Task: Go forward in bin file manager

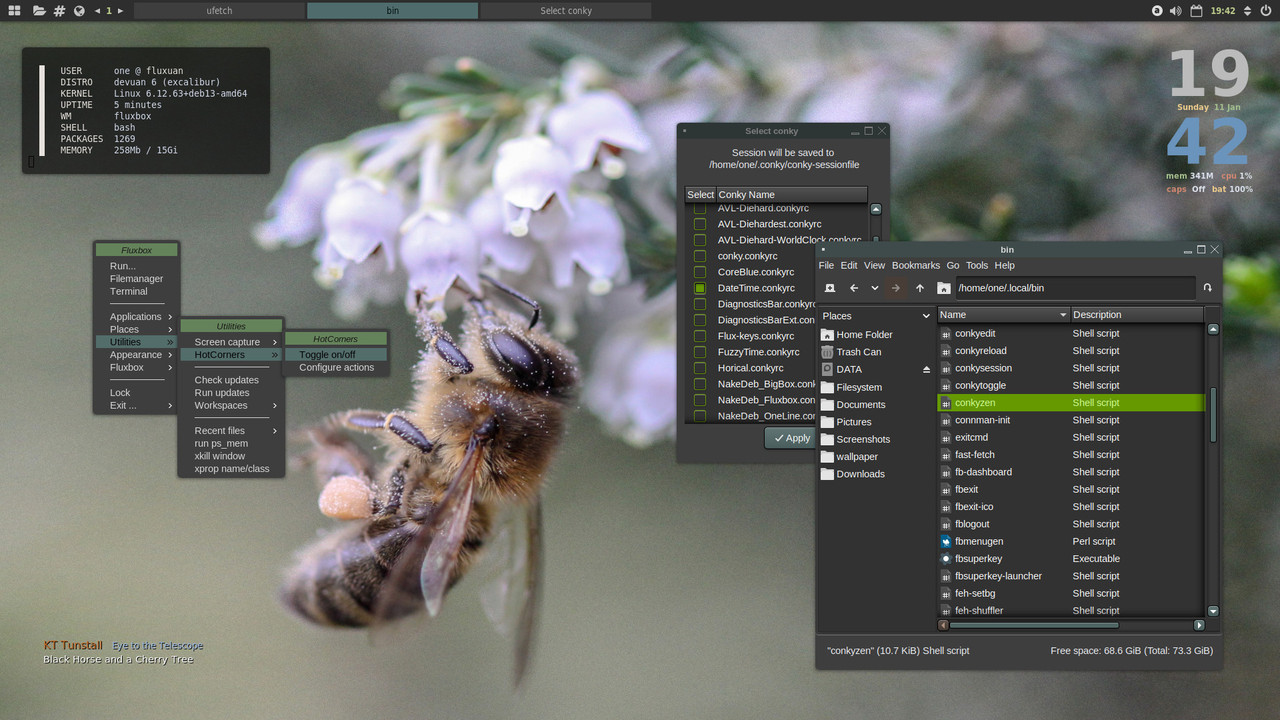Action: 896,288
